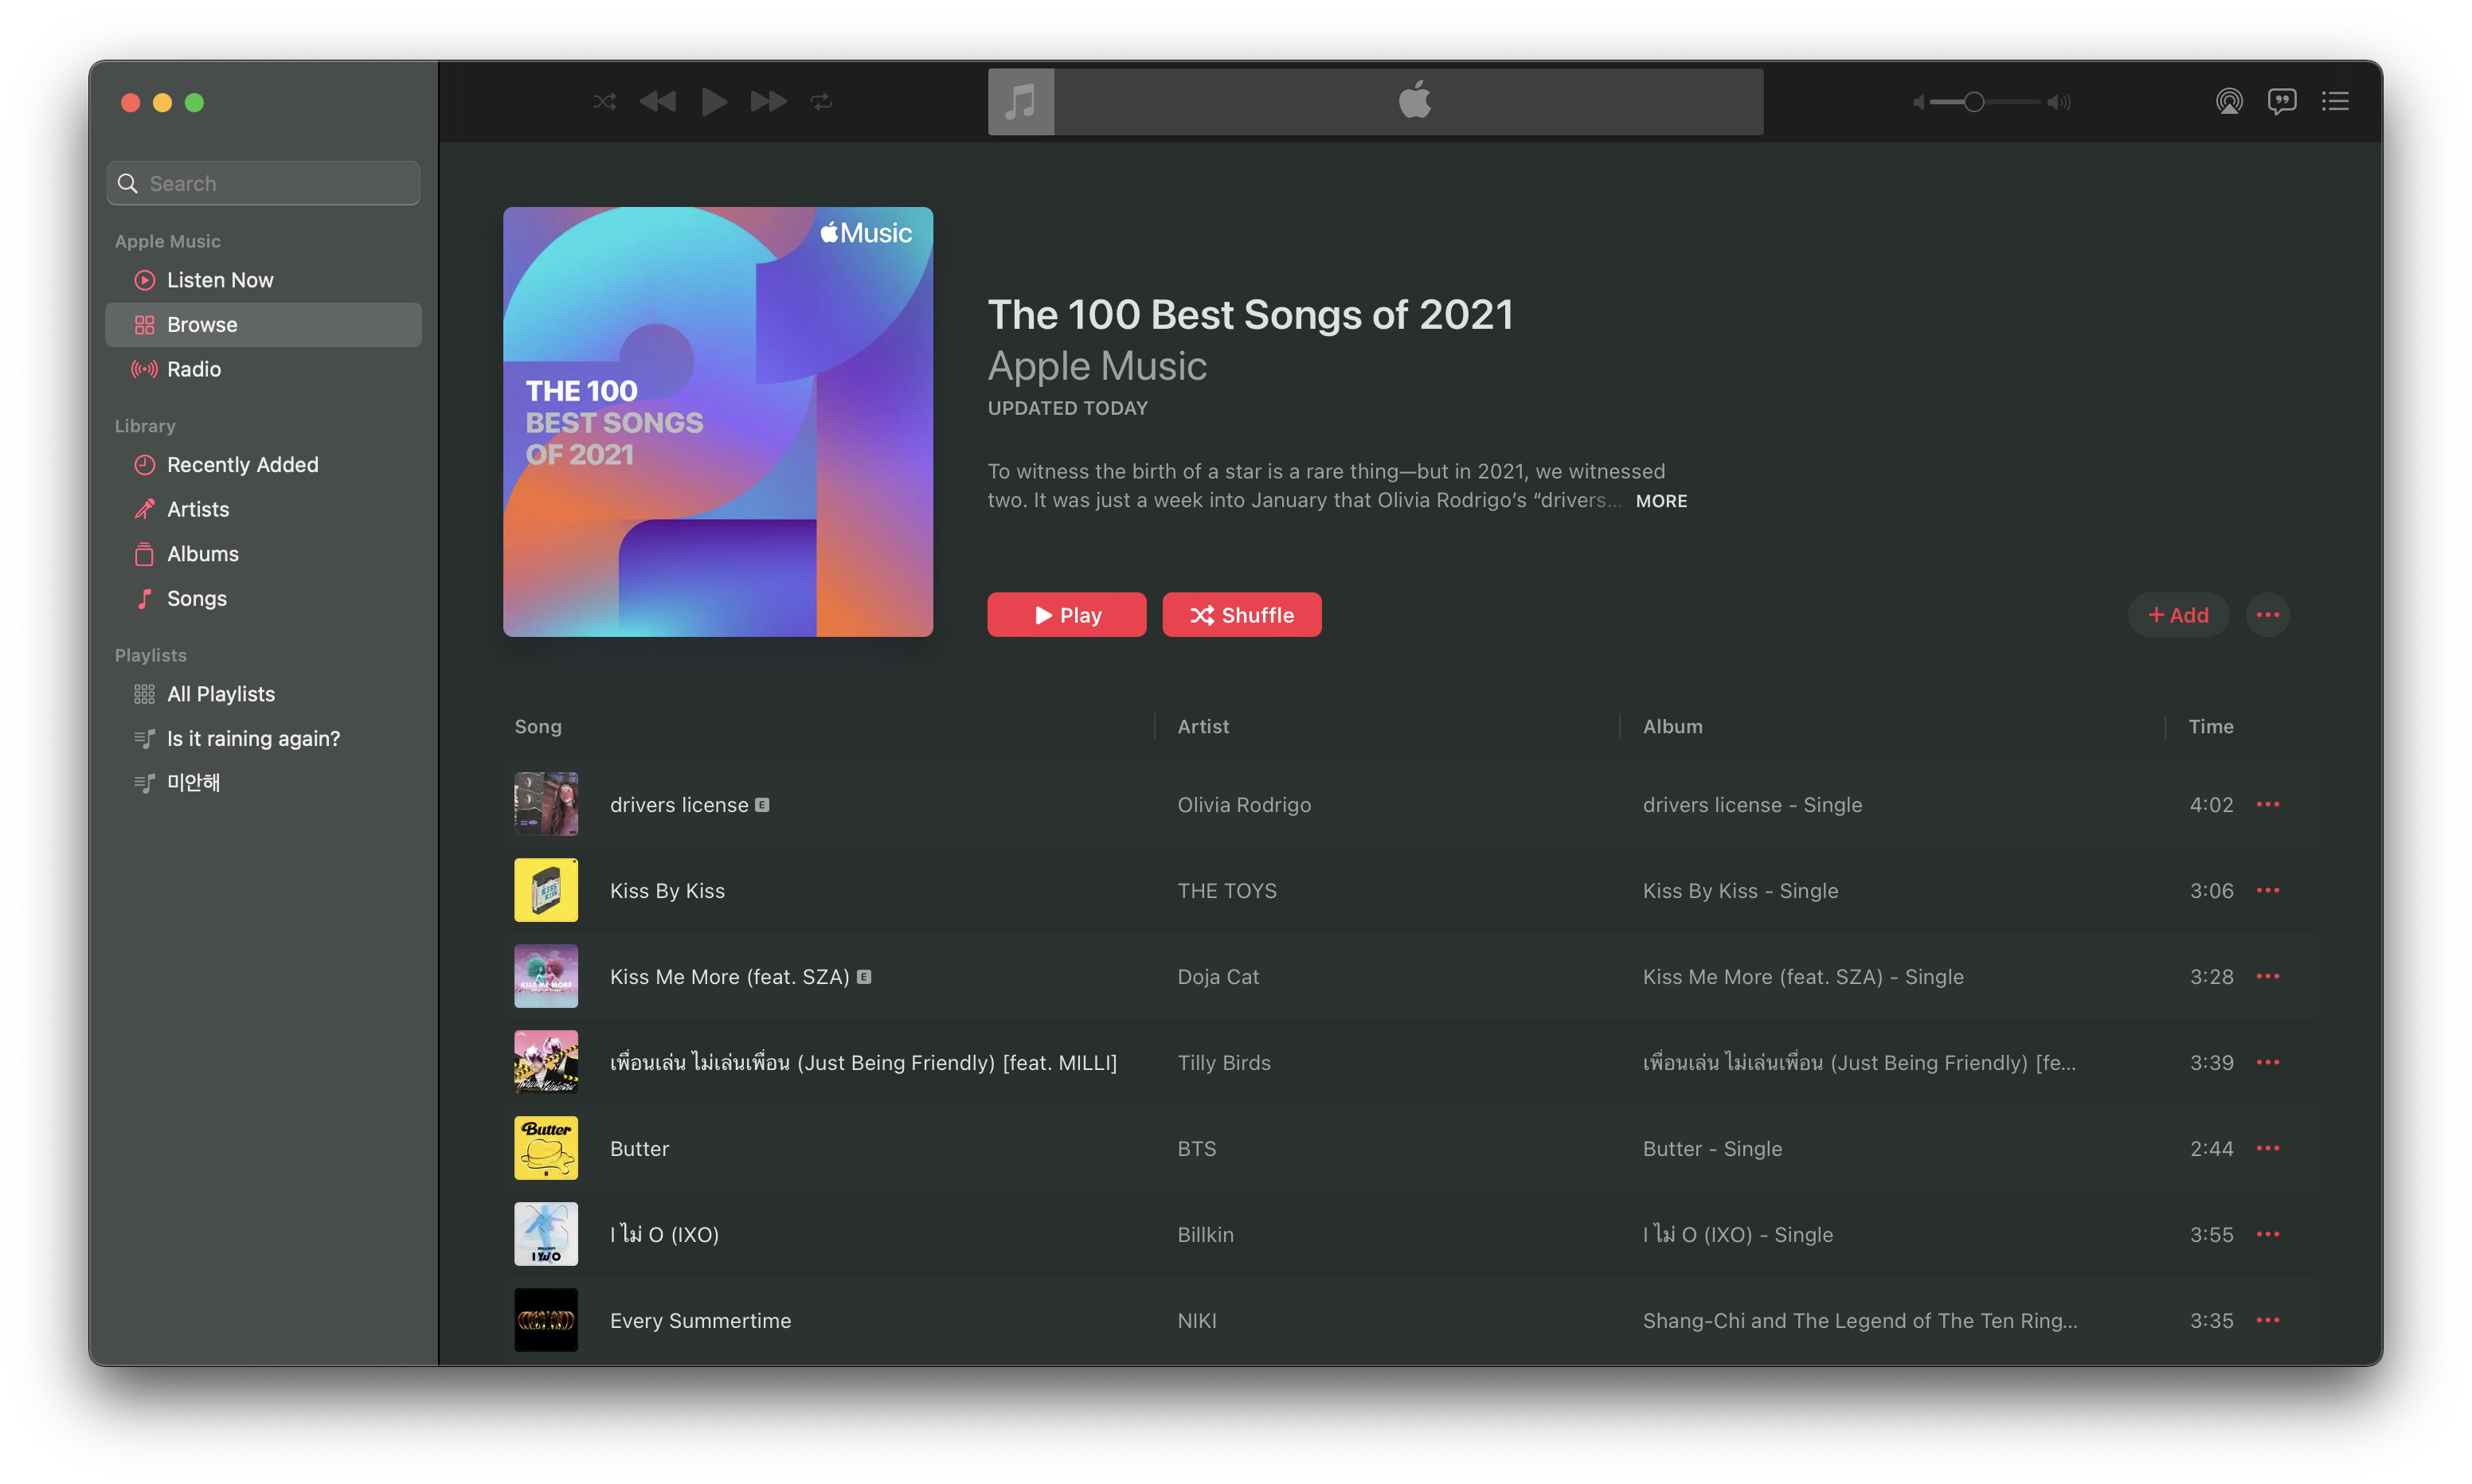Screen dimensions: 2472x1484
Task: Click the red Shuffle button
Action: (x=1242, y=615)
